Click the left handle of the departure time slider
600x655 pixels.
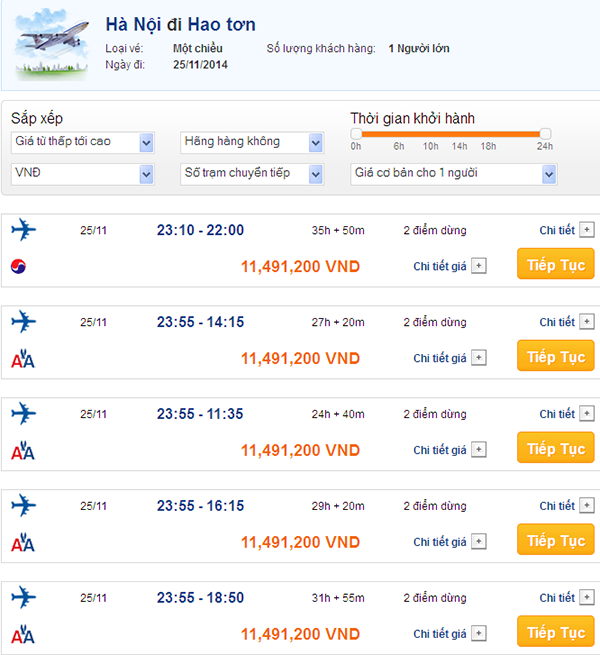tap(356, 133)
